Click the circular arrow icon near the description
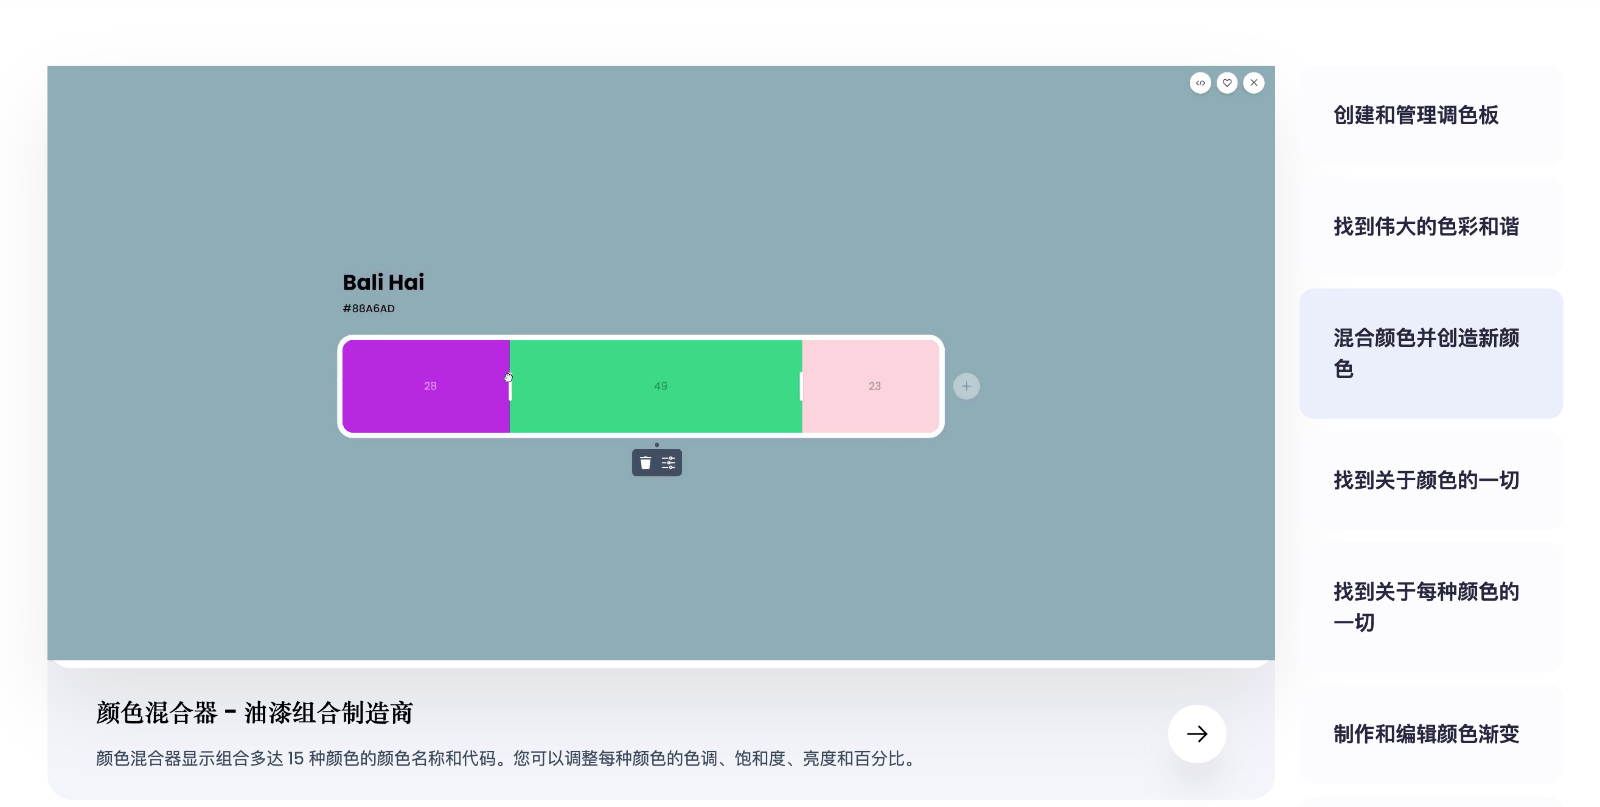The image size is (1600, 807). coord(1196,733)
